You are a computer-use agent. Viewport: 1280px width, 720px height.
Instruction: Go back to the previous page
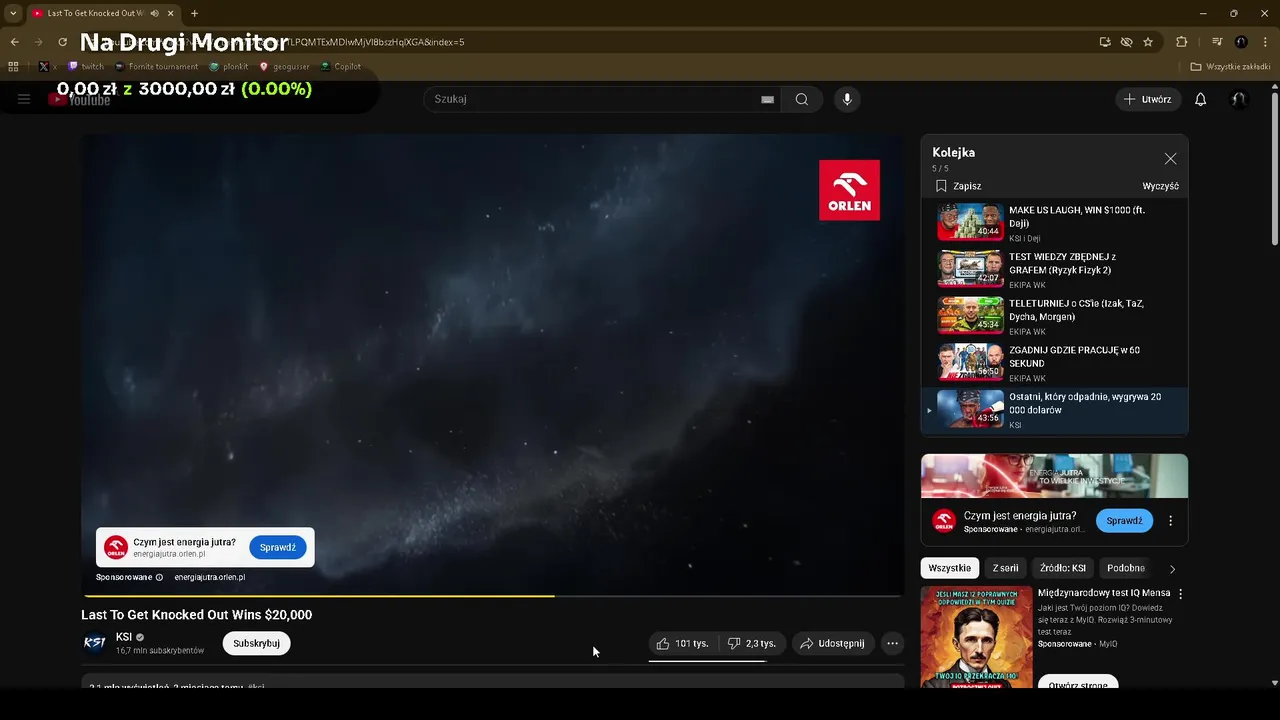tap(14, 42)
